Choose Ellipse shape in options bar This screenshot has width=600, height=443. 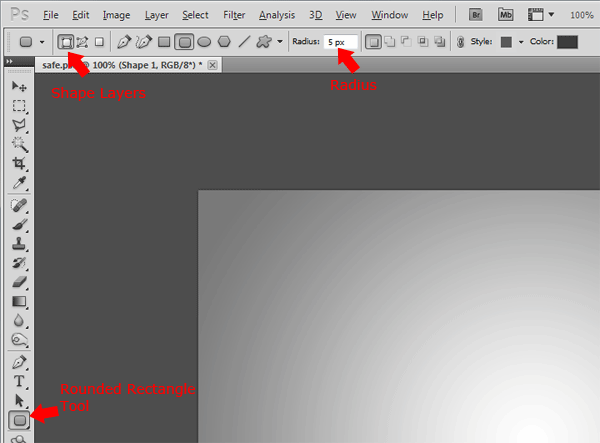coord(204,41)
